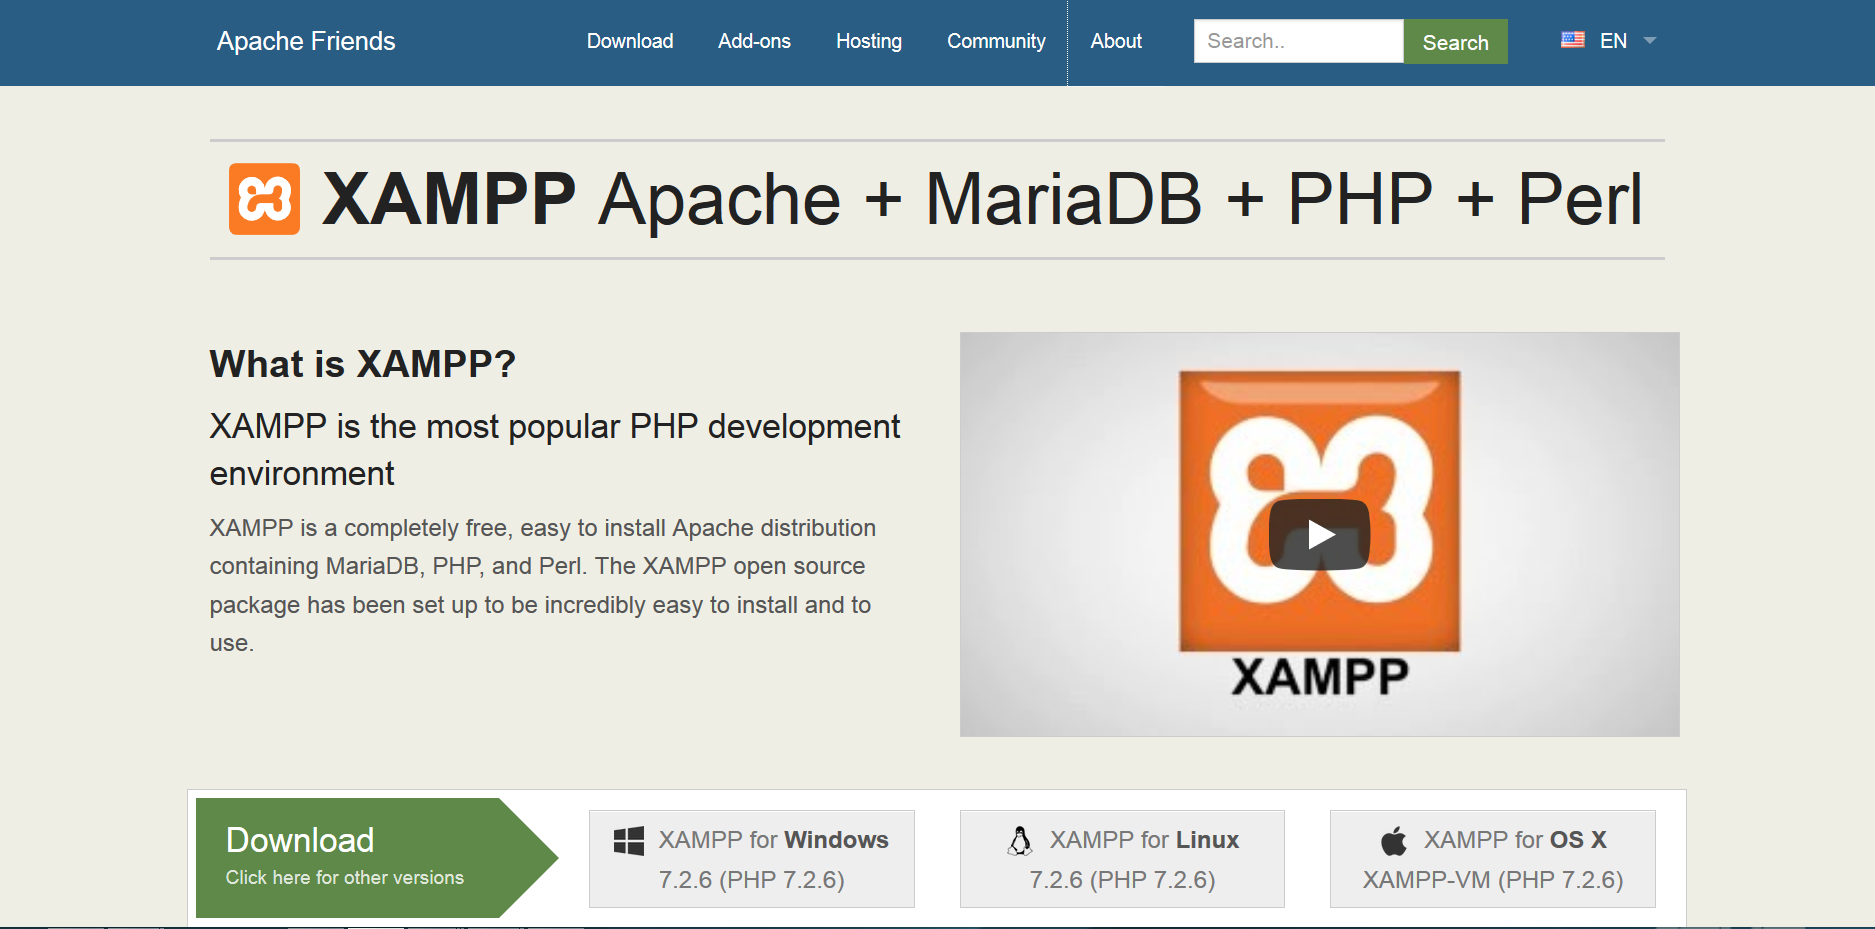Expand the EN language dropdown
This screenshot has height=929, width=1875.
point(1613,41)
